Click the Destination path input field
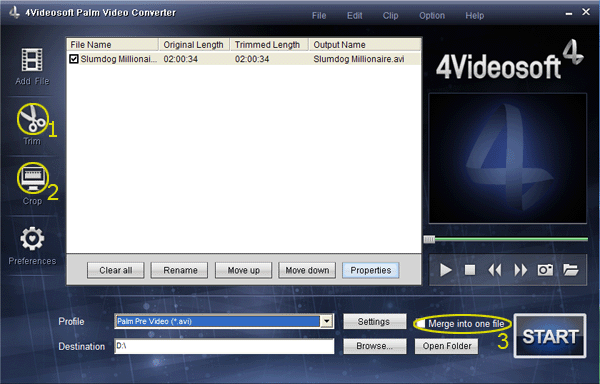 tap(224, 346)
